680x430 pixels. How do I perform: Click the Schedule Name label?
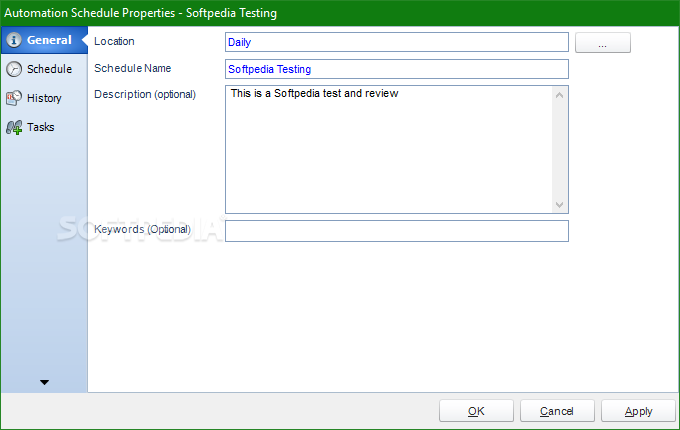click(x=133, y=68)
